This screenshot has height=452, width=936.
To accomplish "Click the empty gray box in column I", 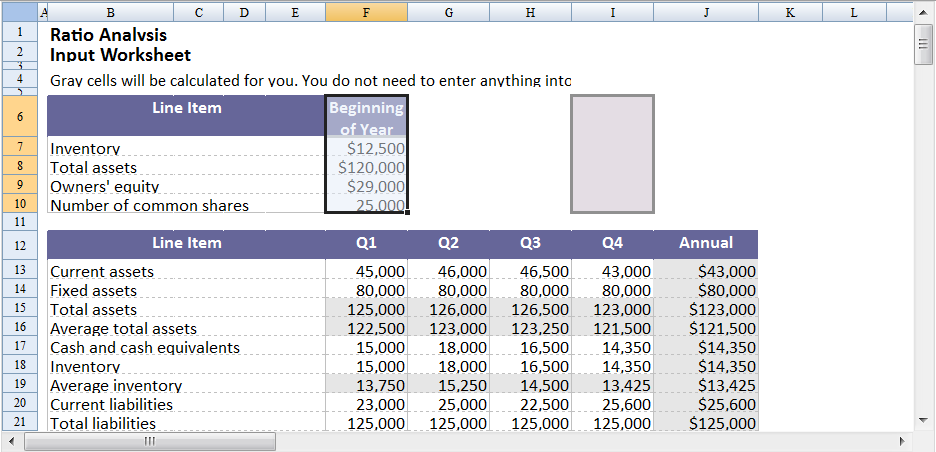I will 612,154.
